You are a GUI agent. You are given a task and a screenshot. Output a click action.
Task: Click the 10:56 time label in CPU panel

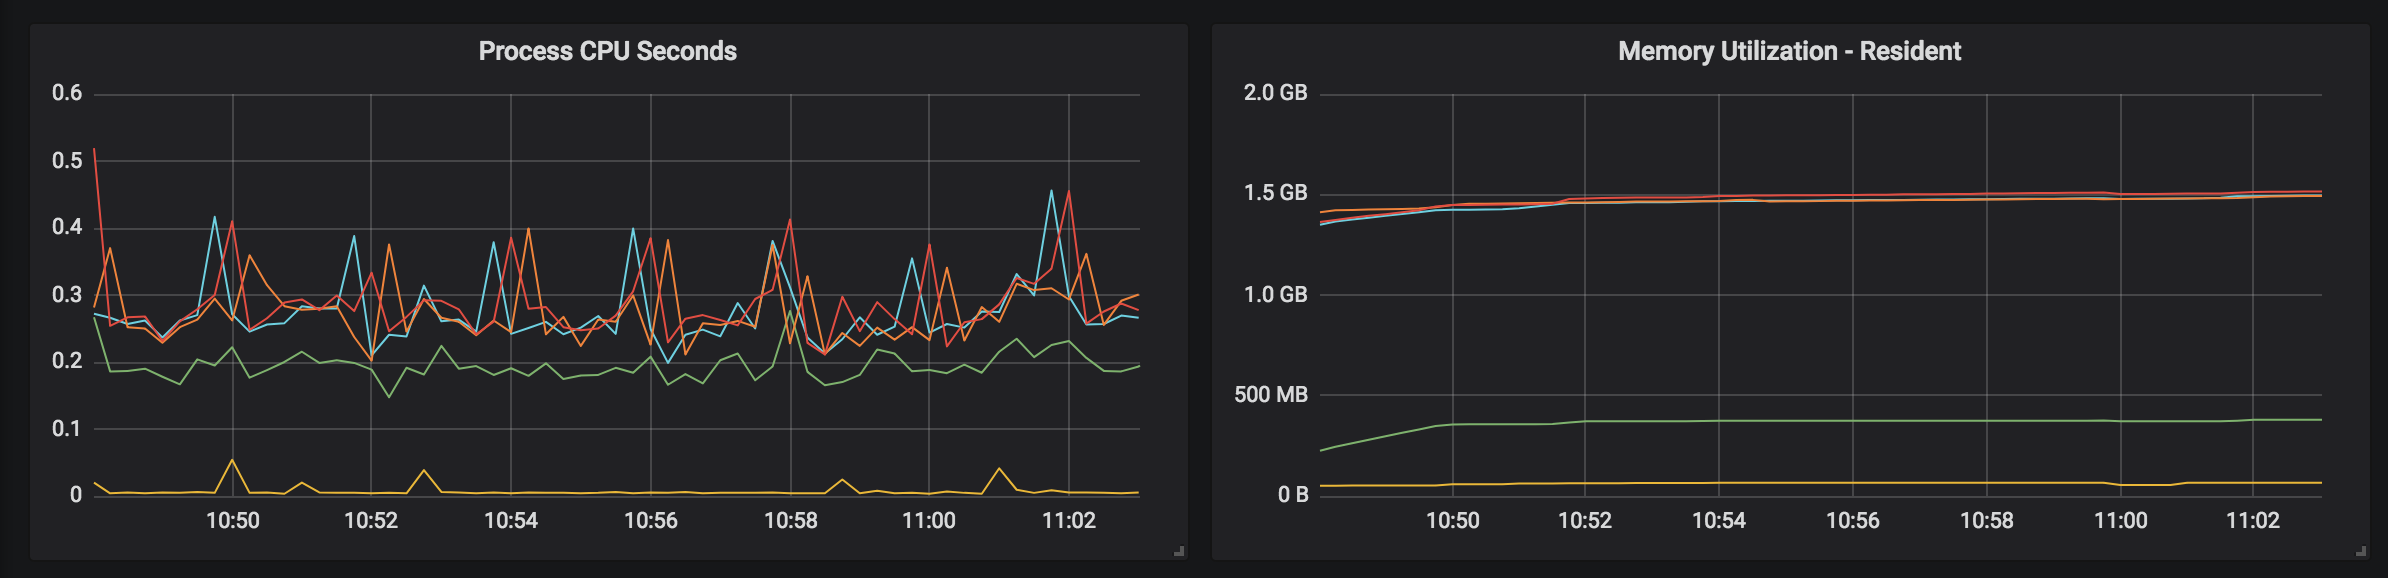coord(651,521)
